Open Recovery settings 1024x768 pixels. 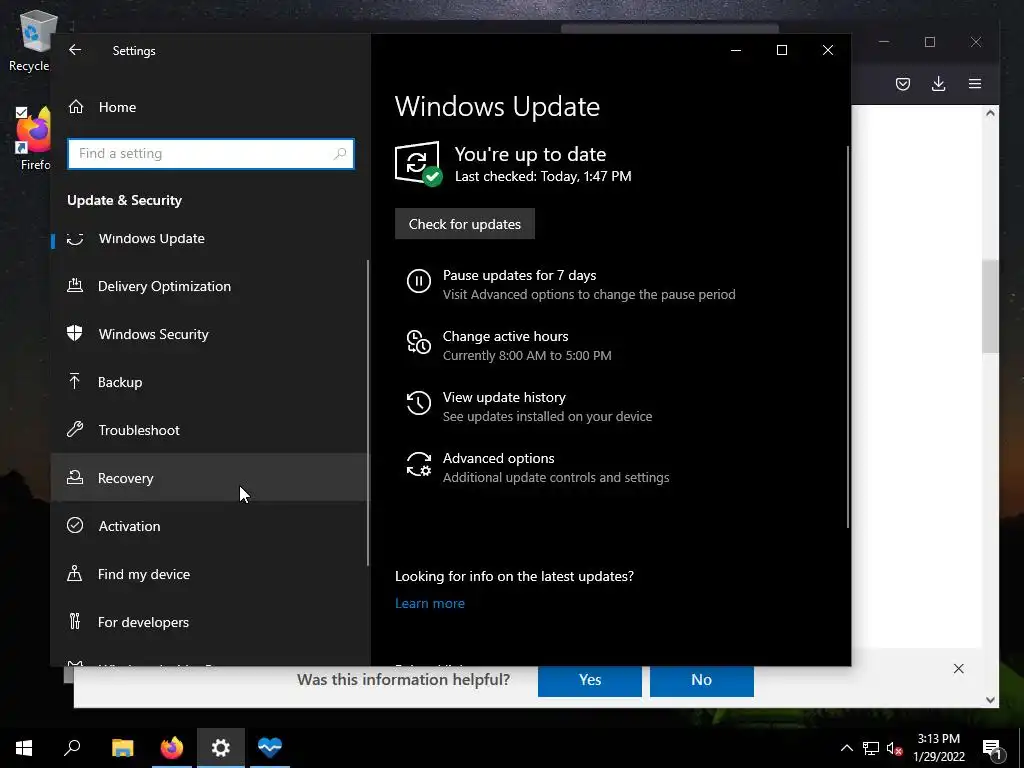click(210, 478)
